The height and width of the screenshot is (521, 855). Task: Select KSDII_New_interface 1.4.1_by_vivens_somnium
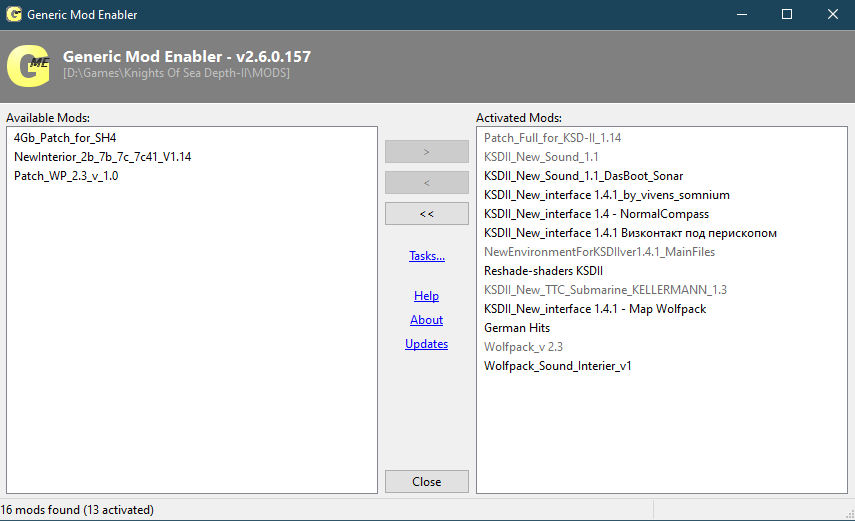[x=607, y=195]
